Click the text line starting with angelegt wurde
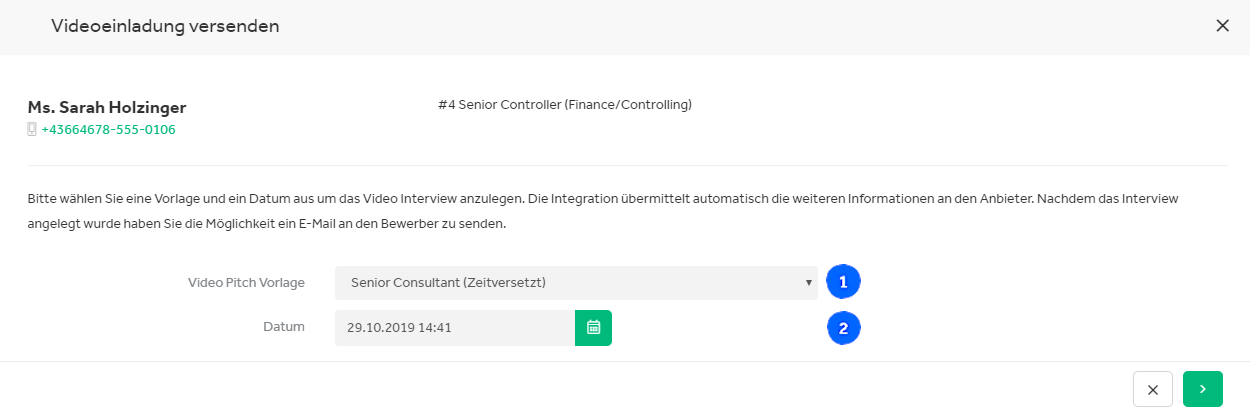Screen dimensions: 1250x417 coord(267,224)
